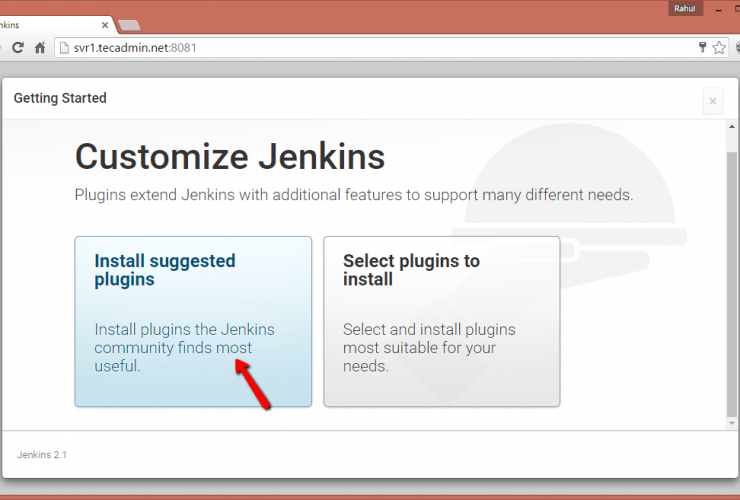Viewport: 740px width, 500px height.
Task: Choose Install suggested plugins
Action: pos(193,321)
